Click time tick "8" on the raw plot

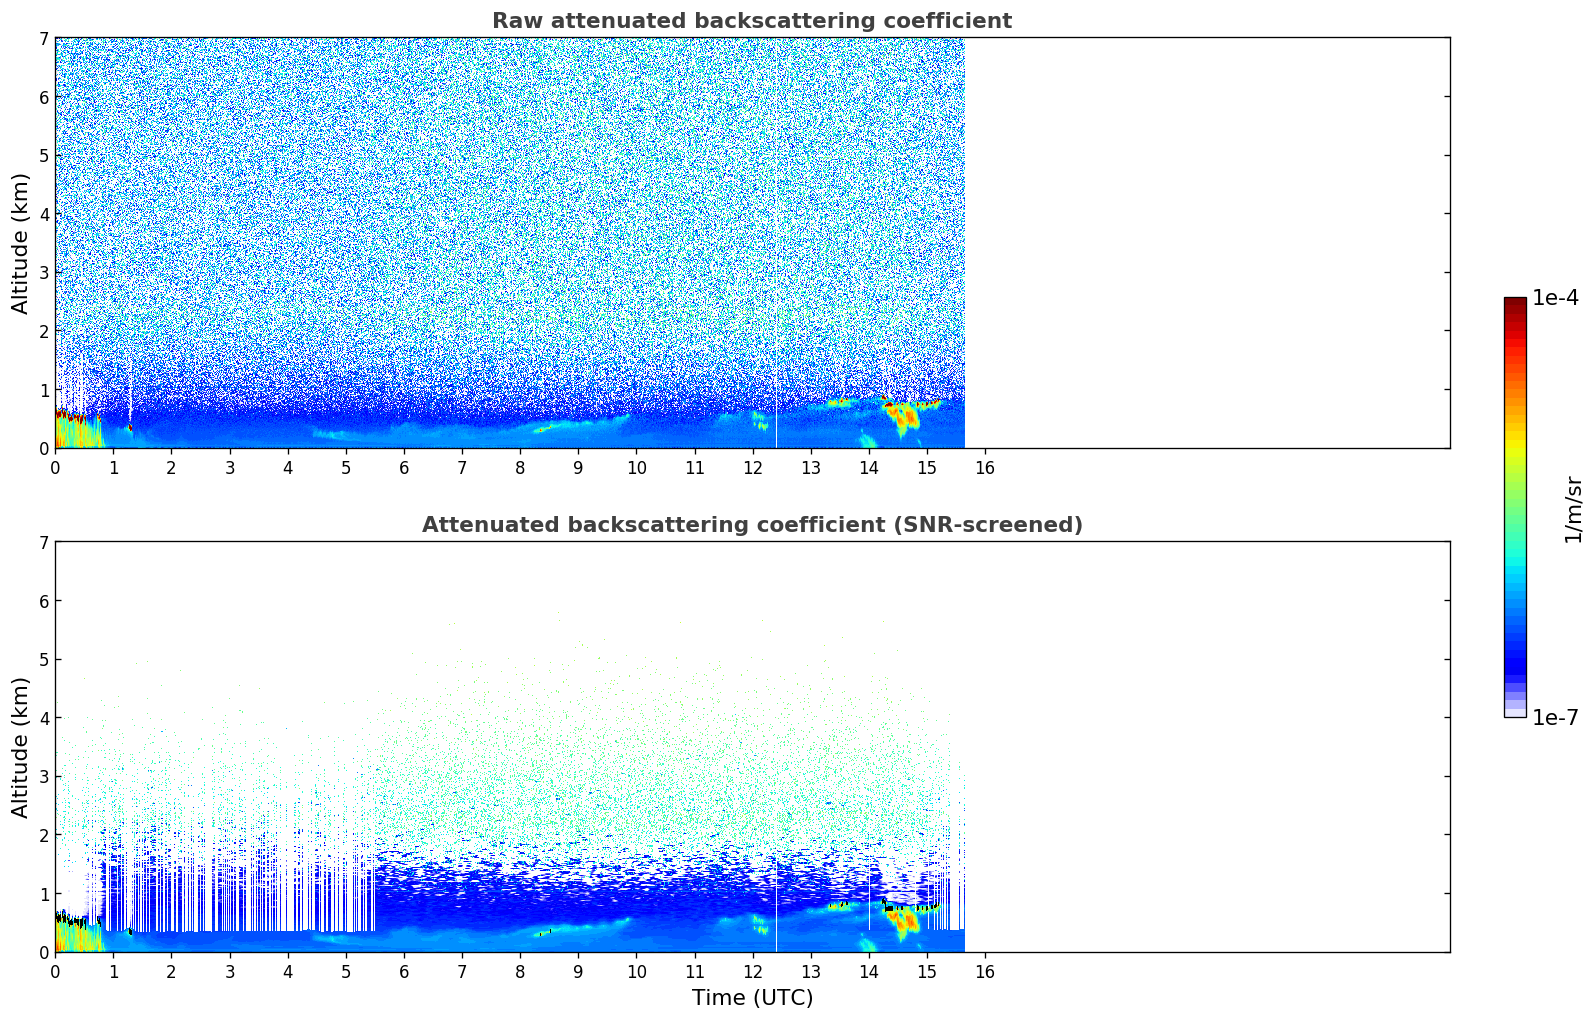tap(520, 467)
